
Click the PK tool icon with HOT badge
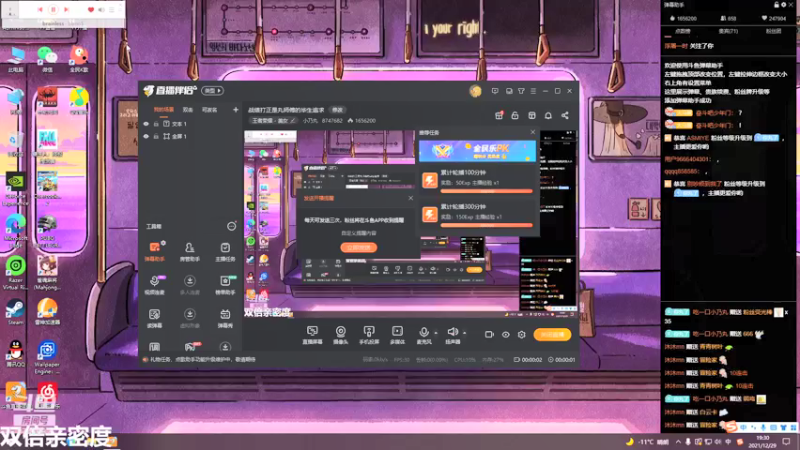point(190,346)
